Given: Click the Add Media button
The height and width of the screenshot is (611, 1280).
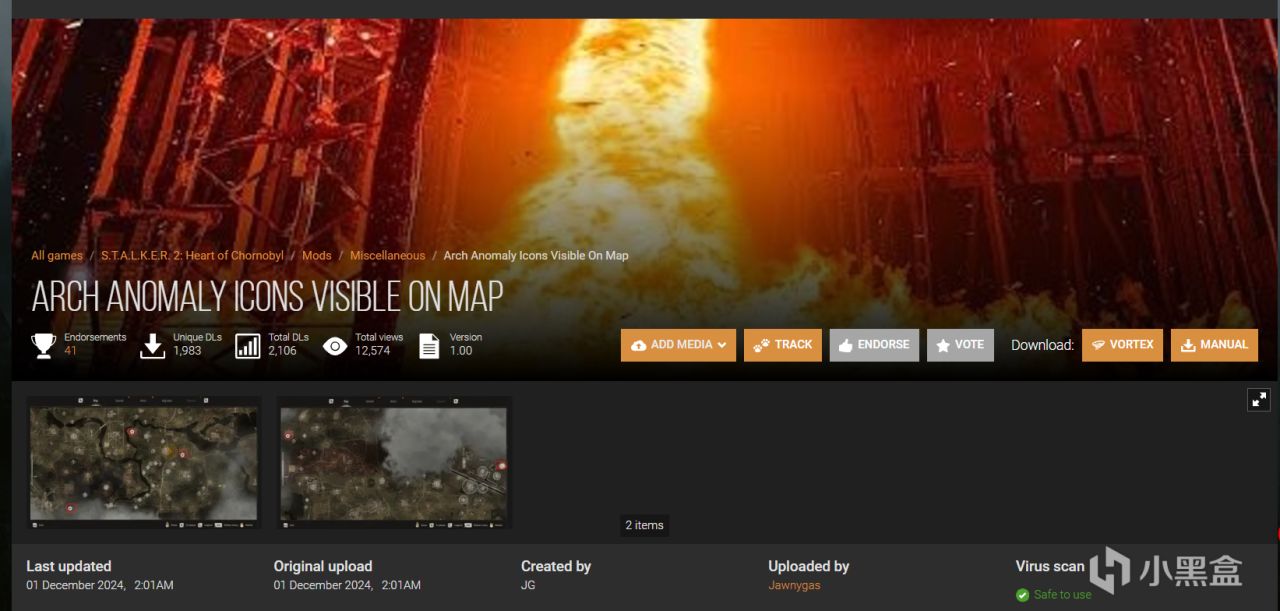Looking at the screenshot, I should click(x=678, y=345).
